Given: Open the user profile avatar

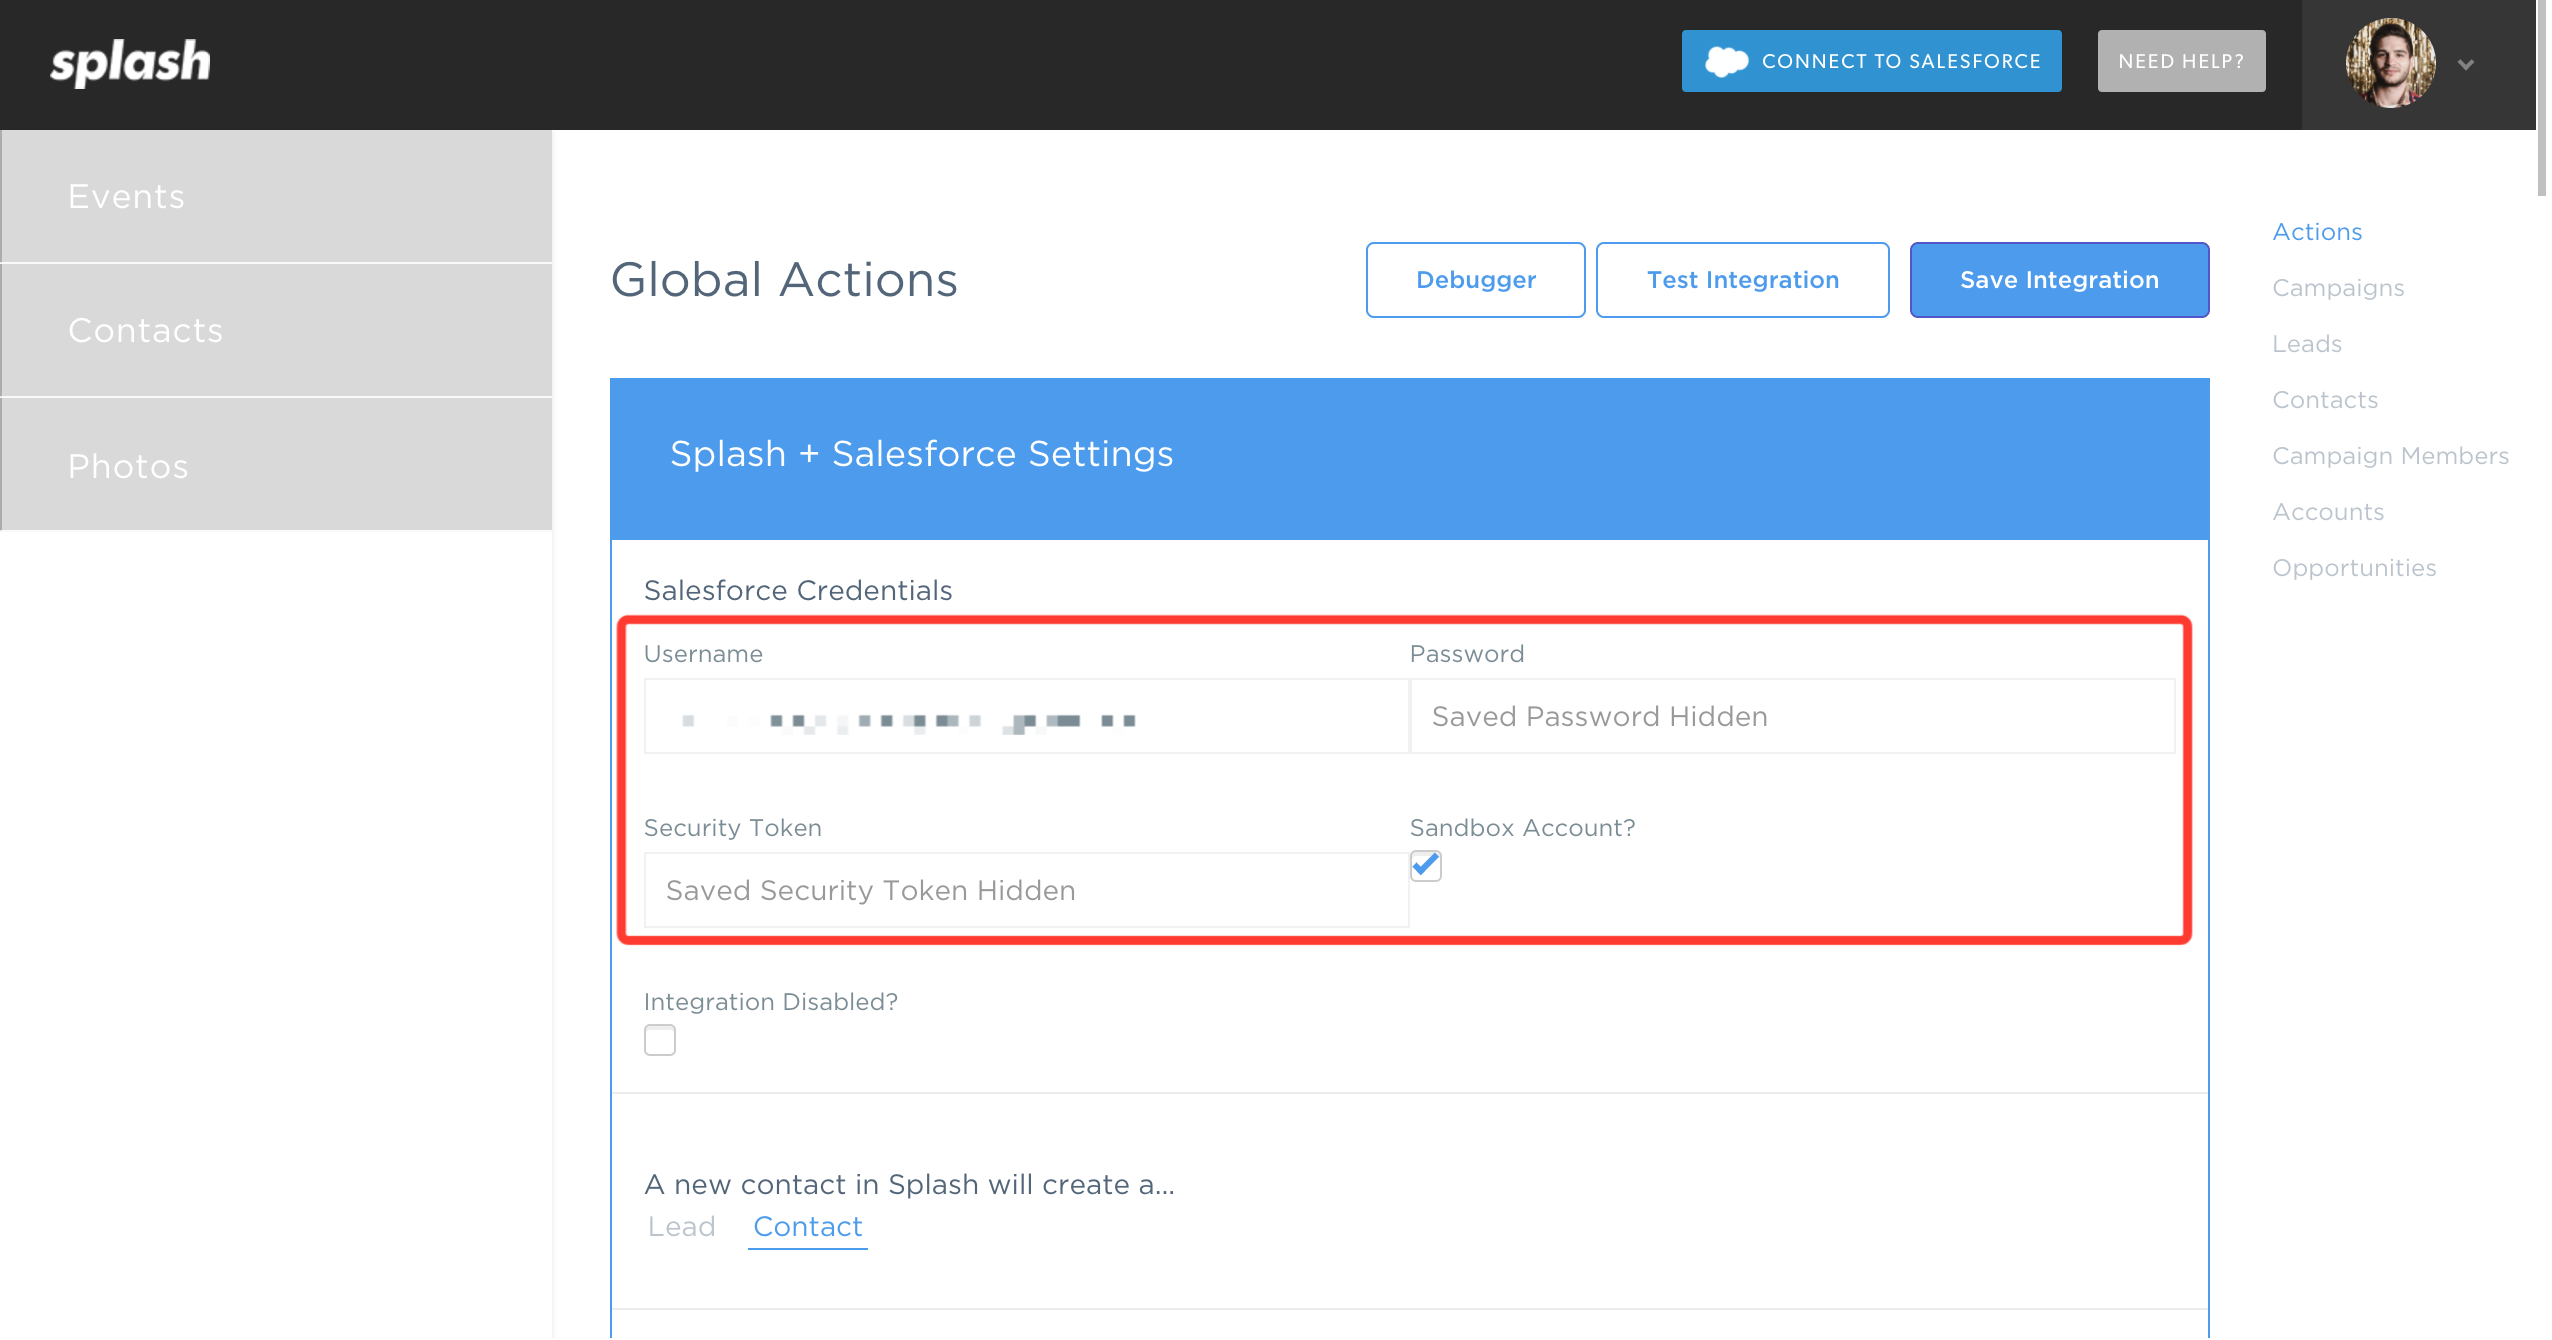Looking at the screenshot, I should point(2391,63).
